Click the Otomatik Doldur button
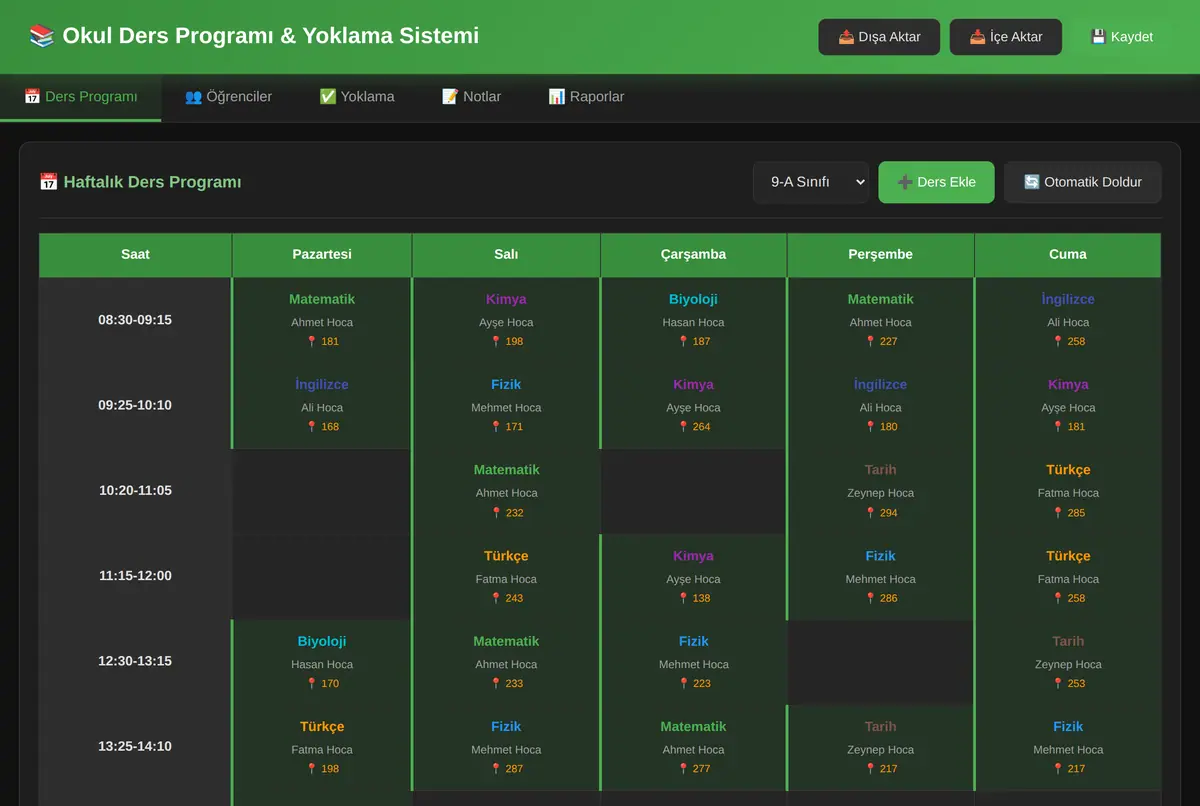 click(1083, 182)
